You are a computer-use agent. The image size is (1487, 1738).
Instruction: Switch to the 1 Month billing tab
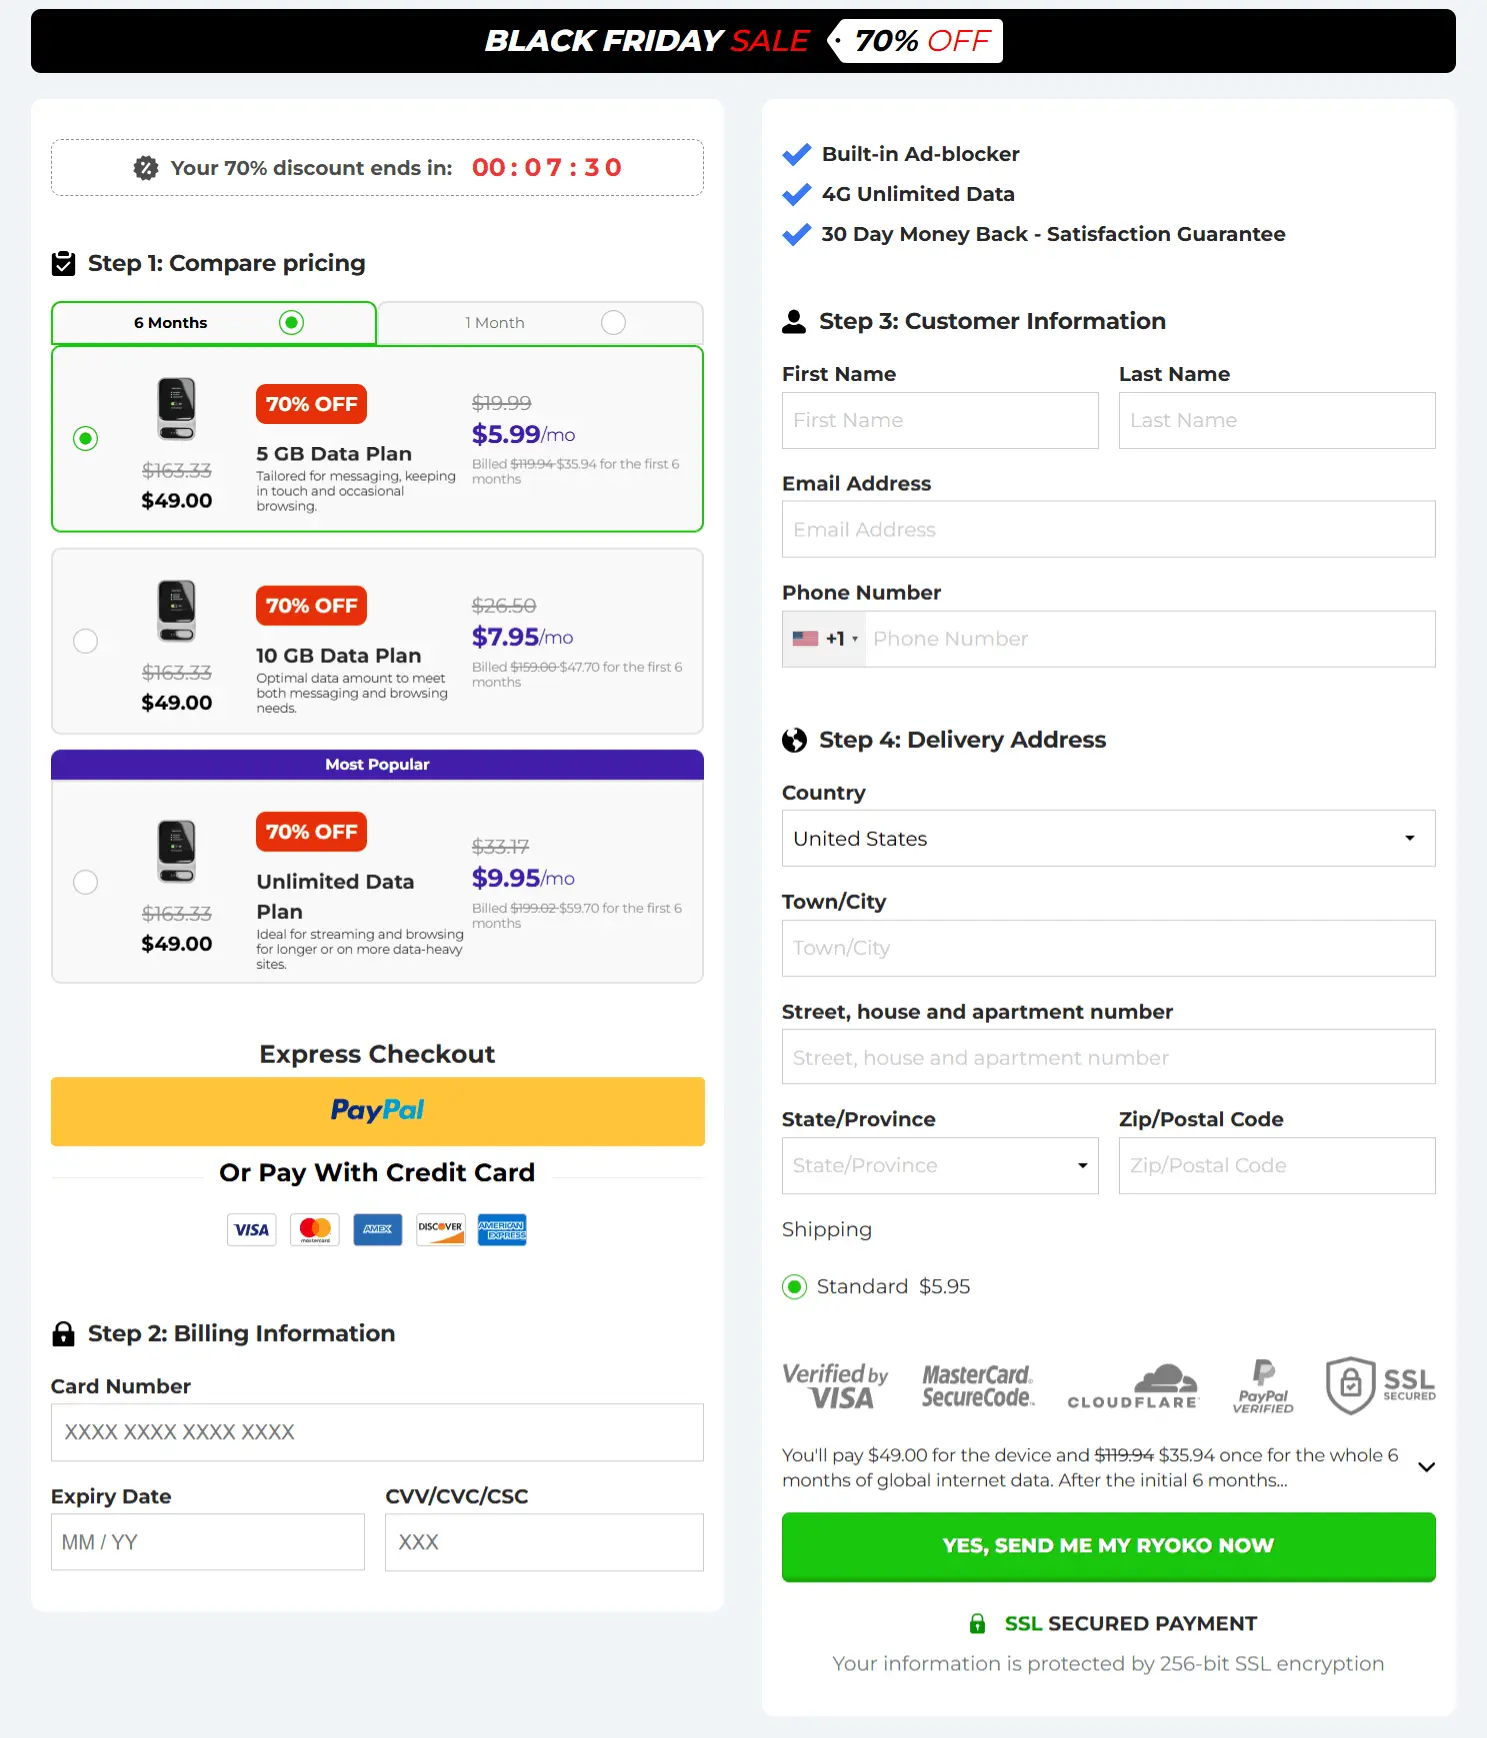[540, 323]
